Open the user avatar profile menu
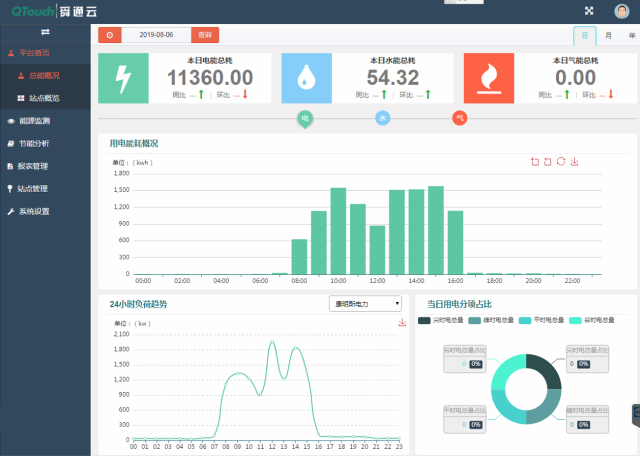This screenshot has width=640, height=456. pos(619,10)
